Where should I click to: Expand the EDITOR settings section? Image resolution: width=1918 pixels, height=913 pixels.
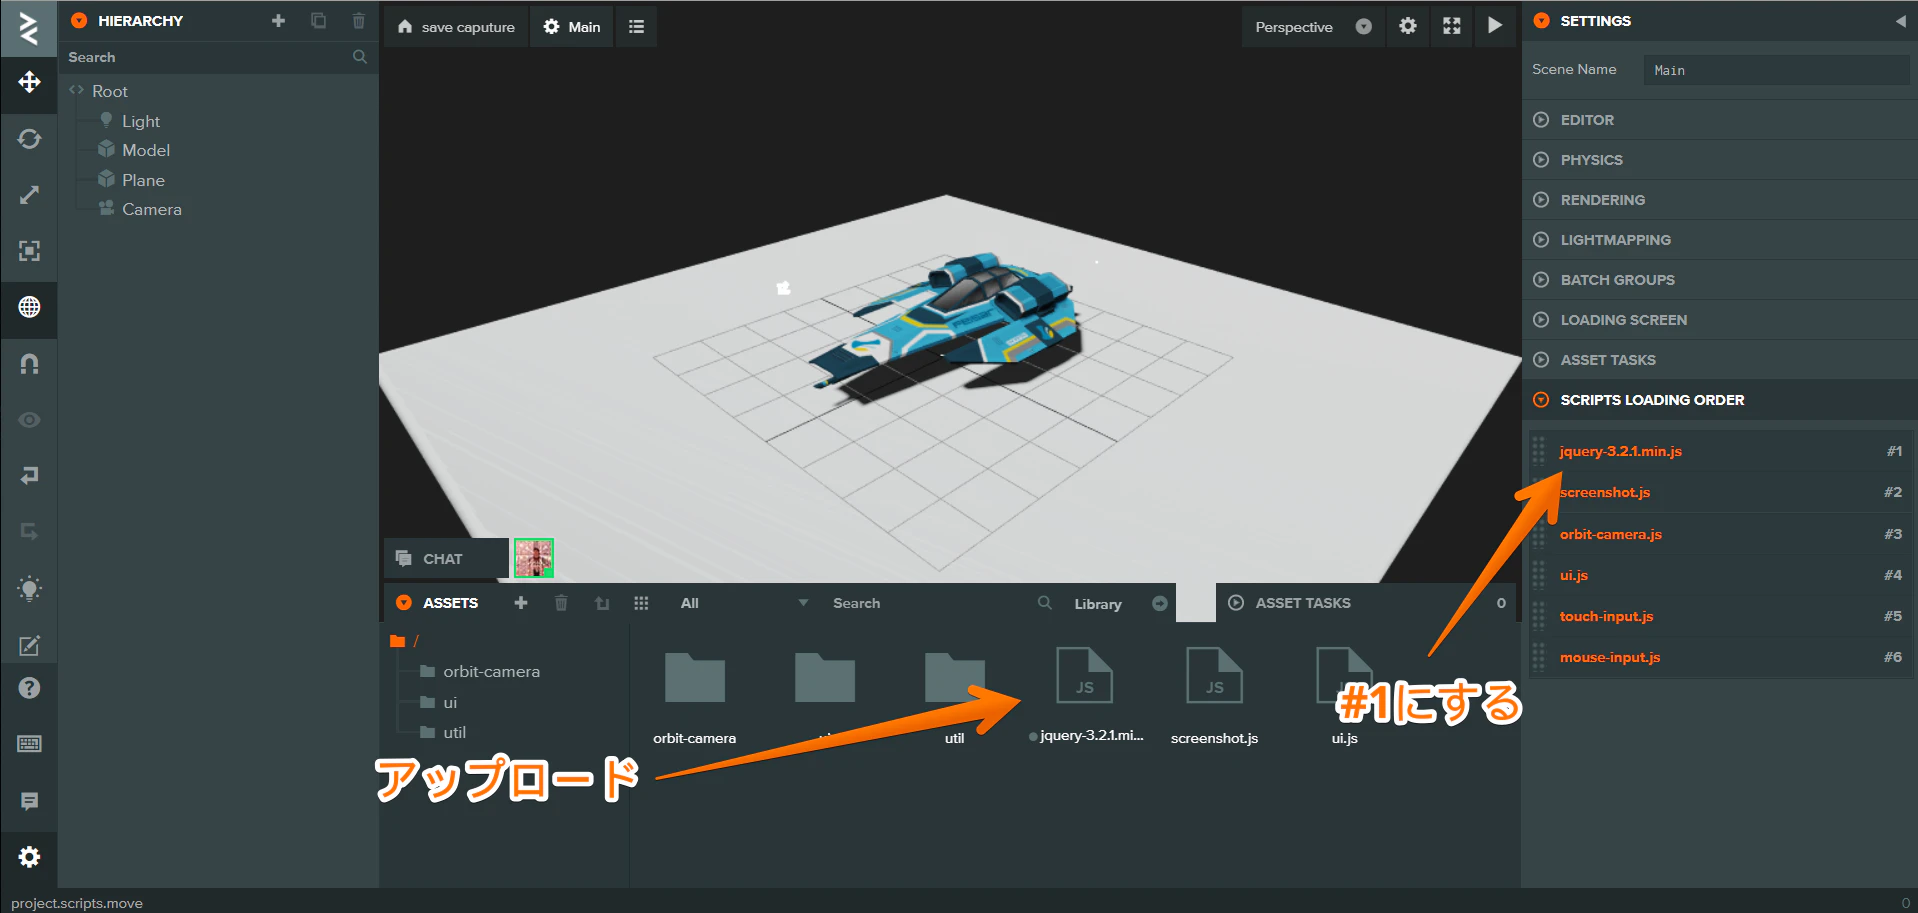click(1719, 120)
